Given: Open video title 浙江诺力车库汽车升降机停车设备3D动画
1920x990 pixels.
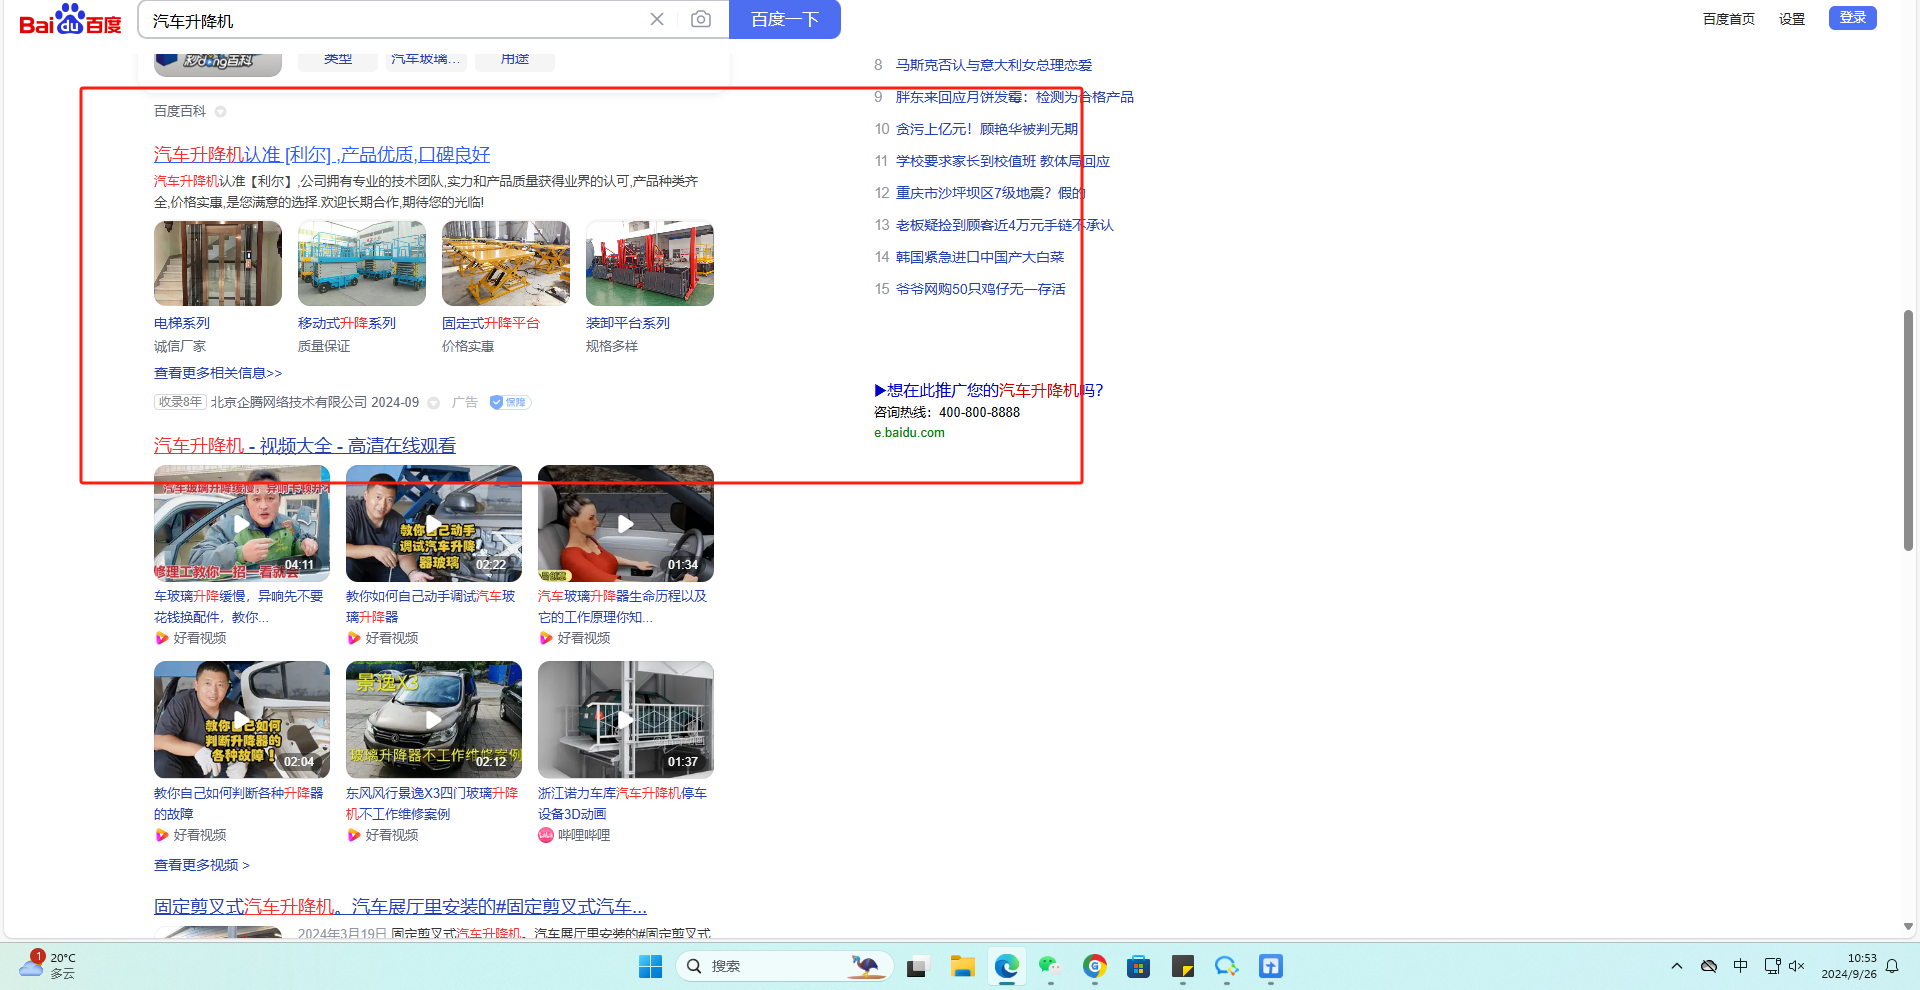Looking at the screenshot, I should click(622, 803).
